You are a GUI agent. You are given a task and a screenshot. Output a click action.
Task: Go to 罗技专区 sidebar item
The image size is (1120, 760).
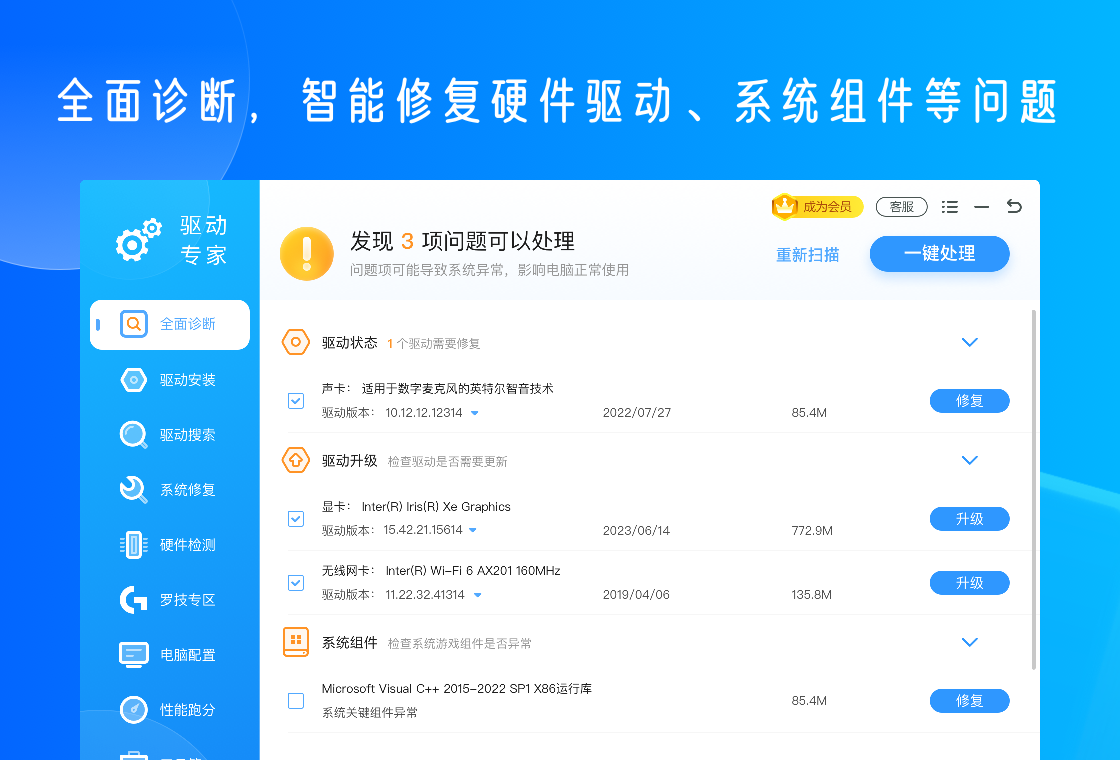170,600
